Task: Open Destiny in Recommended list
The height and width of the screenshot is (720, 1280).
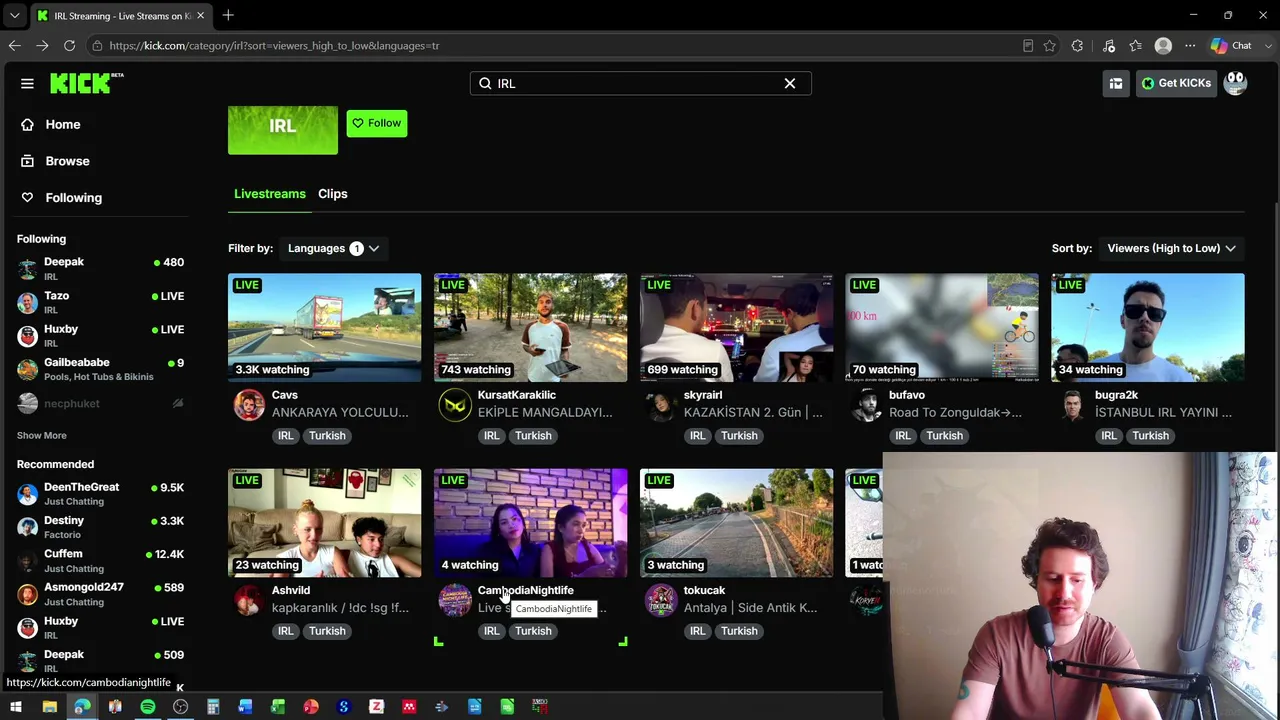Action: click(100, 527)
